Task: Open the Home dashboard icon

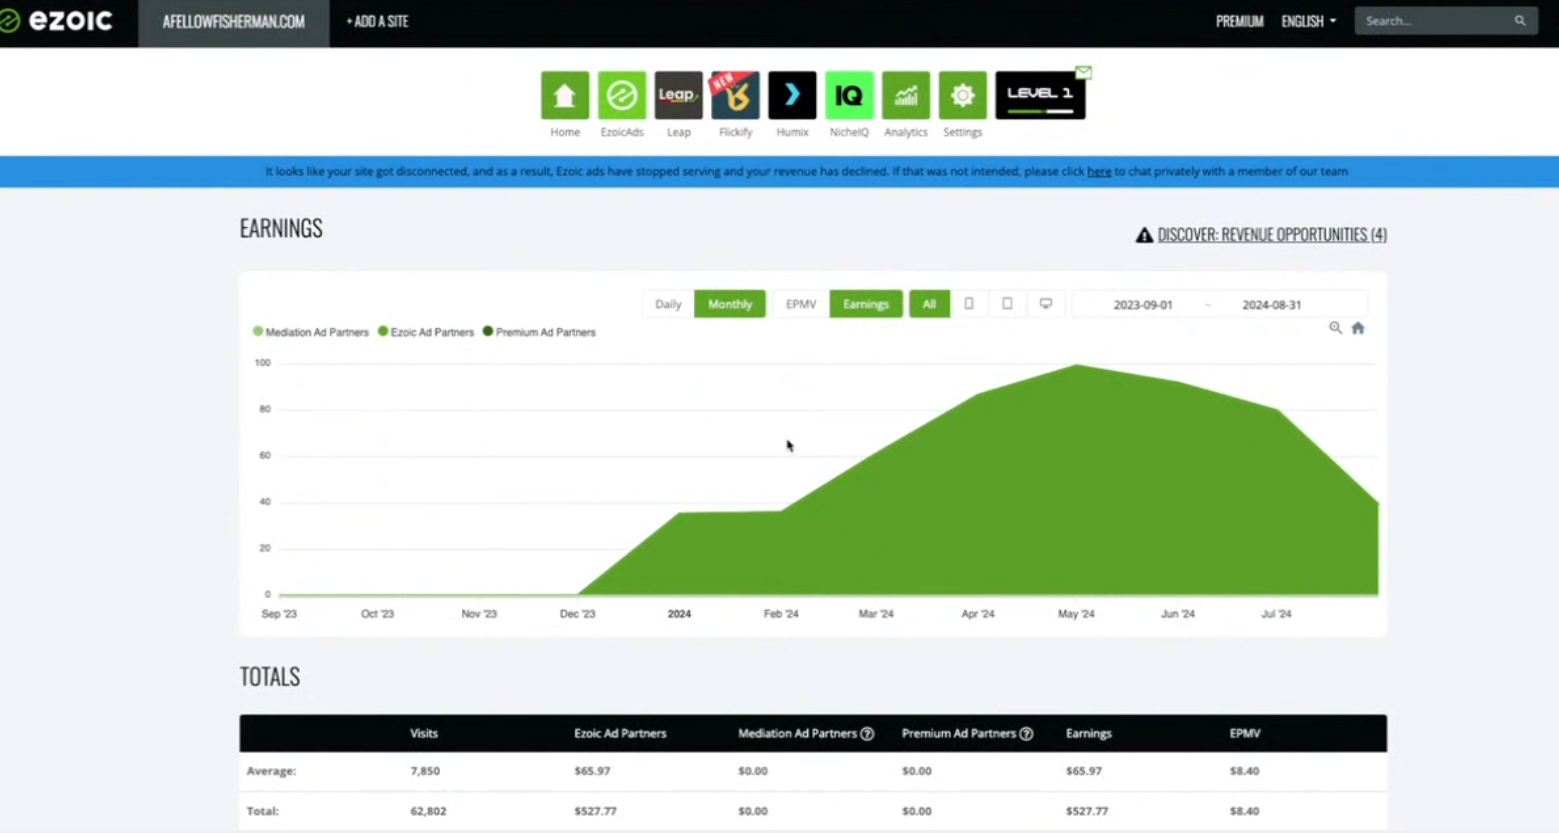Action: [565, 95]
